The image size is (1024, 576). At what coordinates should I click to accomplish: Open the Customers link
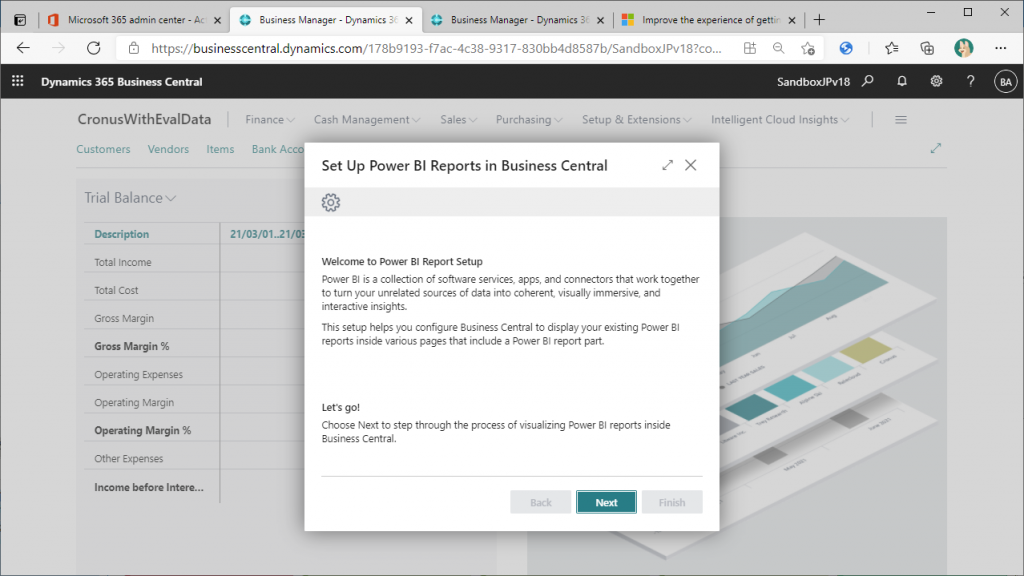click(x=103, y=149)
